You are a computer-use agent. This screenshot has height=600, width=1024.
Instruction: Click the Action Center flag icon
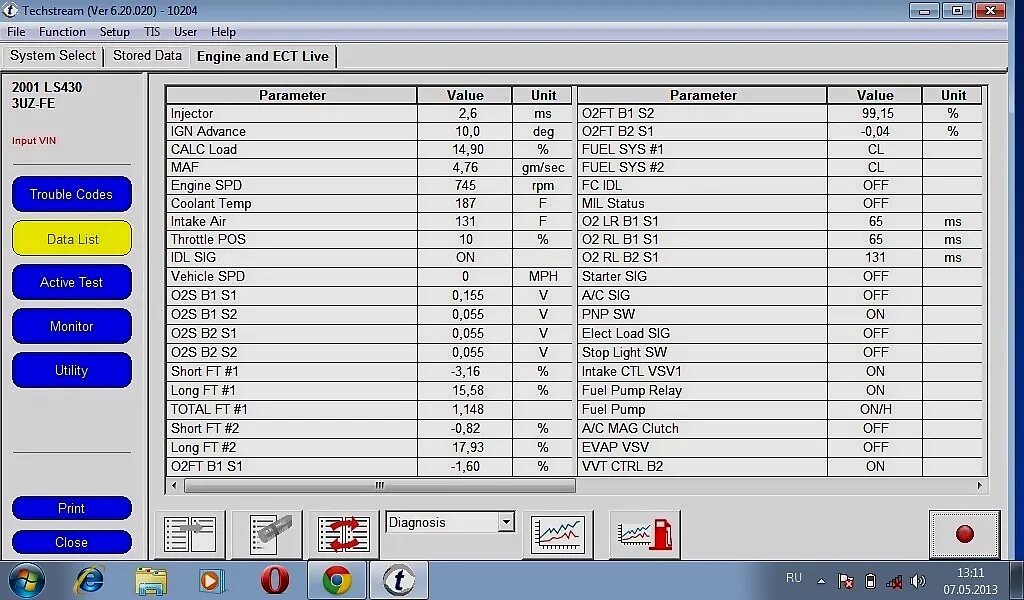[x=846, y=580]
